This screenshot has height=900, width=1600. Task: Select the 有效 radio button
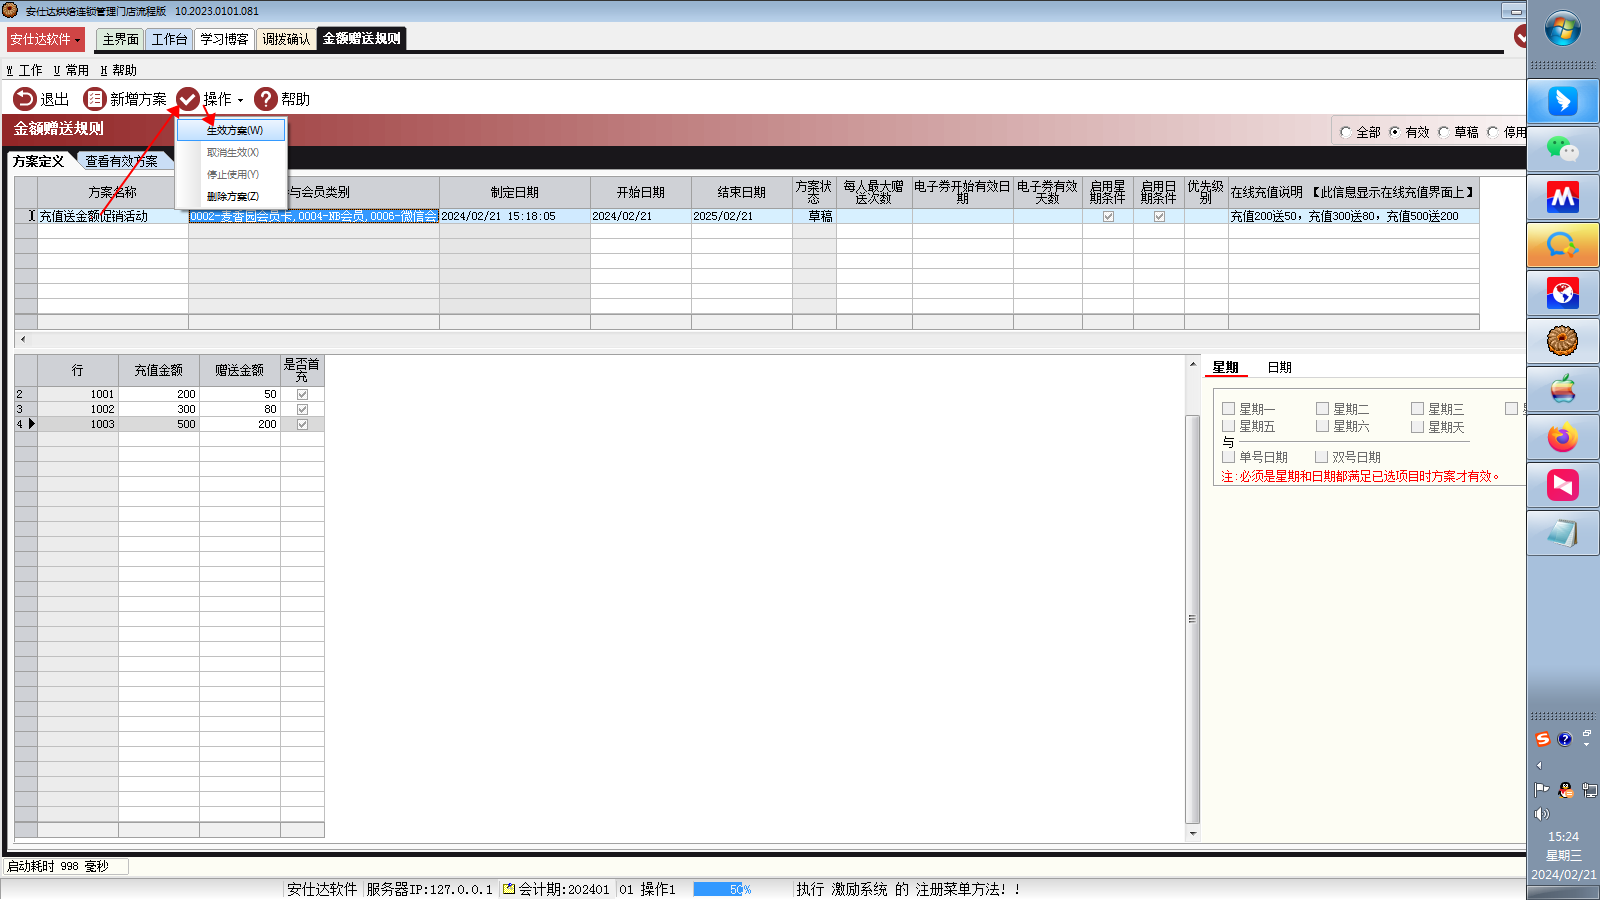coord(1395,132)
